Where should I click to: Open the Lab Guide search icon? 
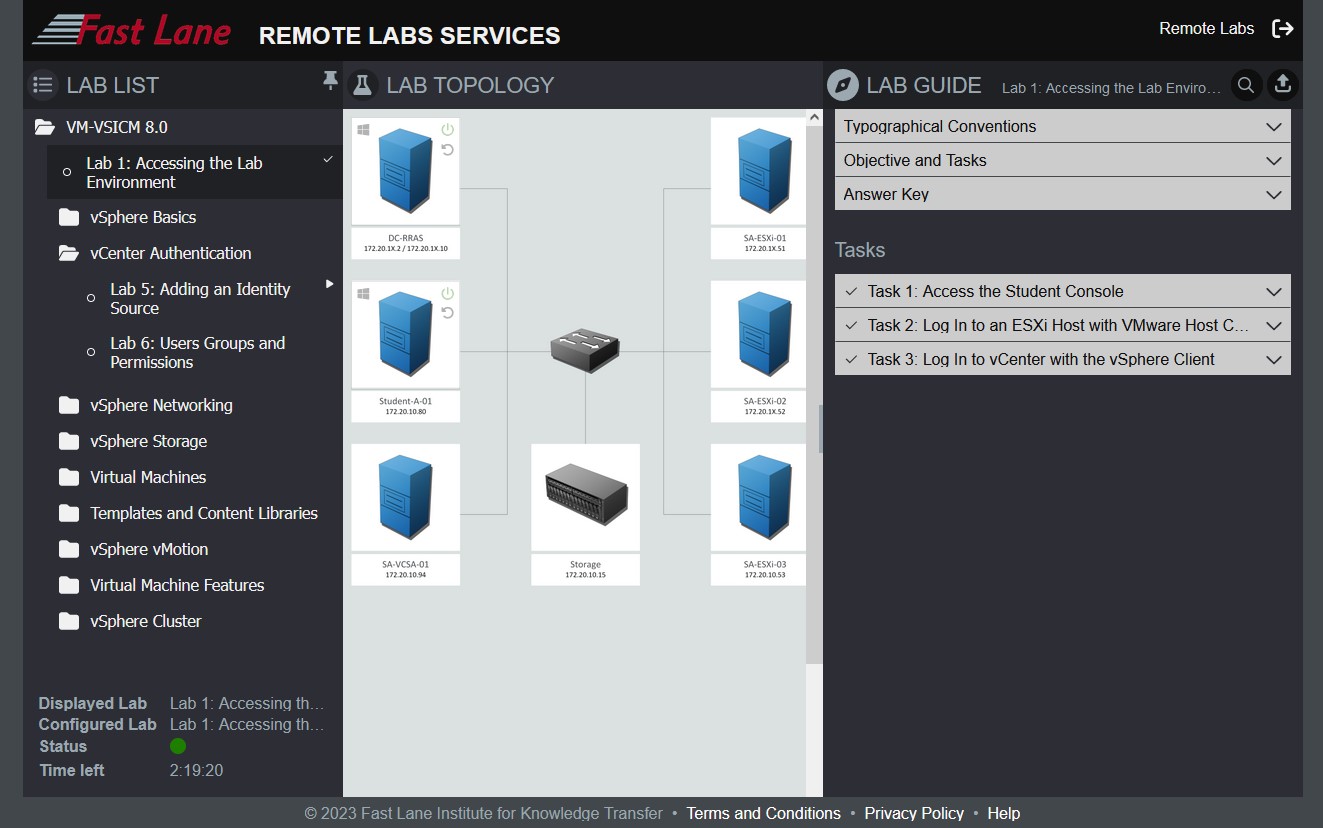pyautogui.click(x=1246, y=85)
